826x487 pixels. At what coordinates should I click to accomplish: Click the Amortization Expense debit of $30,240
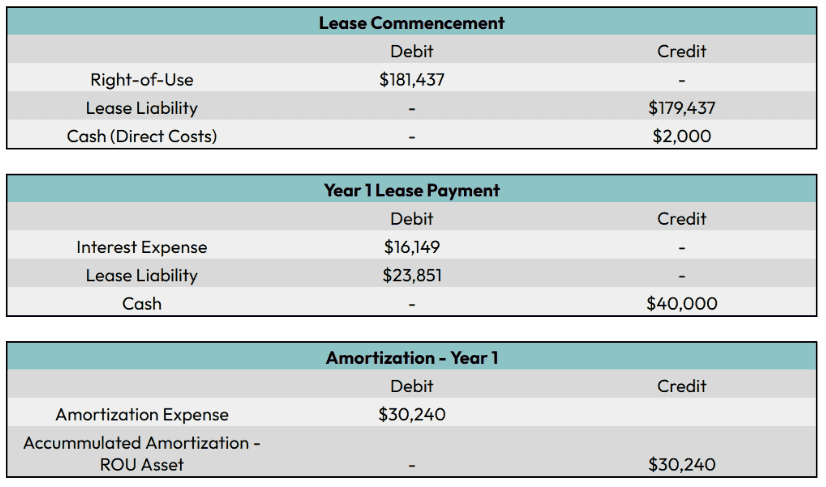pos(412,414)
